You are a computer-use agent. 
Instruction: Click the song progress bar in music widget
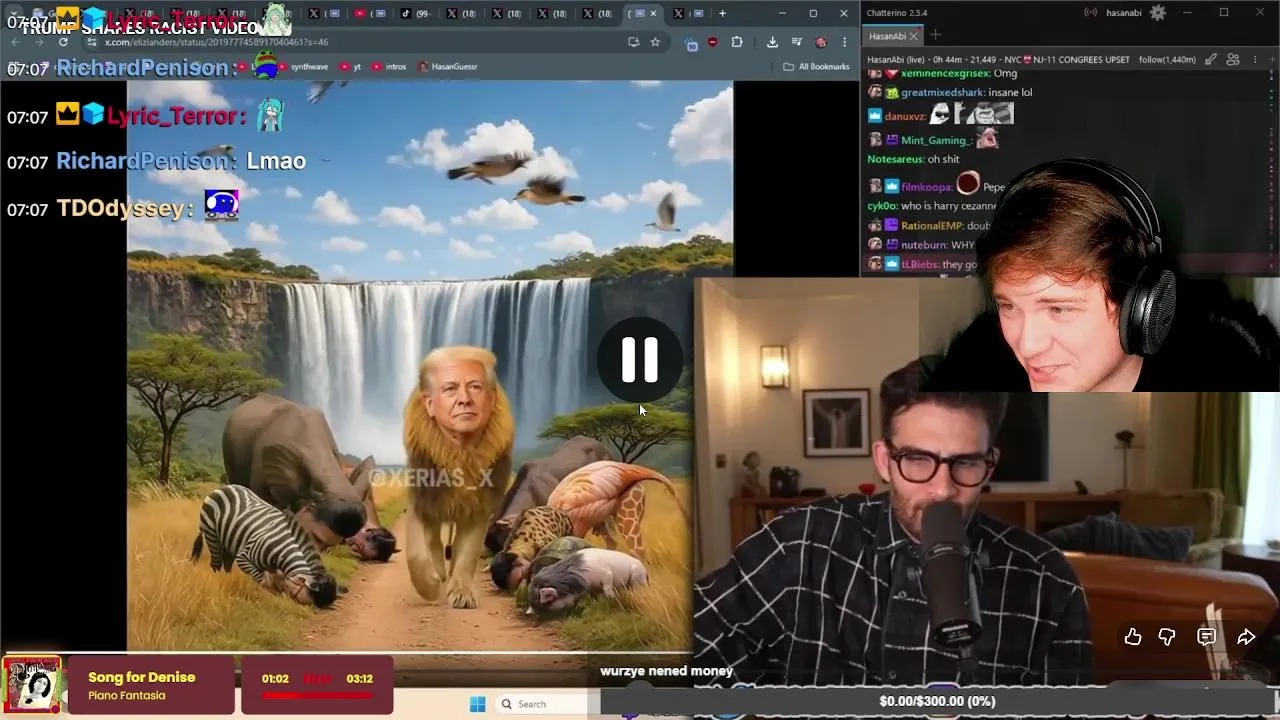tap(317, 694)
